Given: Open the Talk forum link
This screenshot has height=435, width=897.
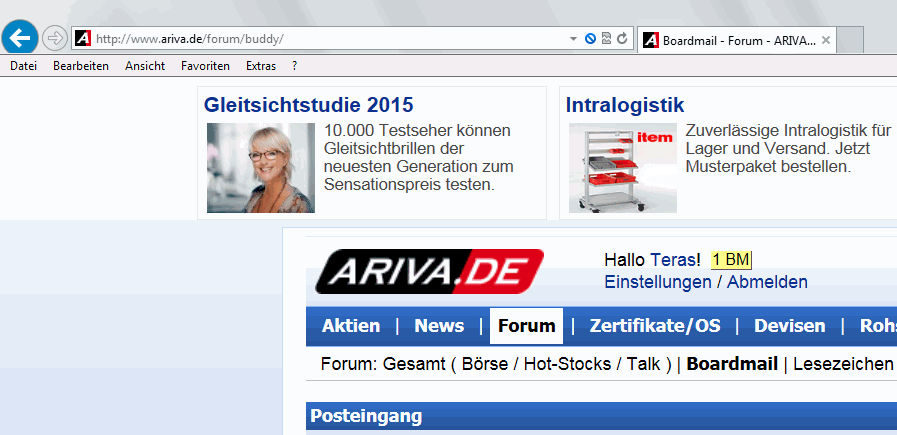Looking at the screenshot, I should pyautogui.click(x=644, y=364).
